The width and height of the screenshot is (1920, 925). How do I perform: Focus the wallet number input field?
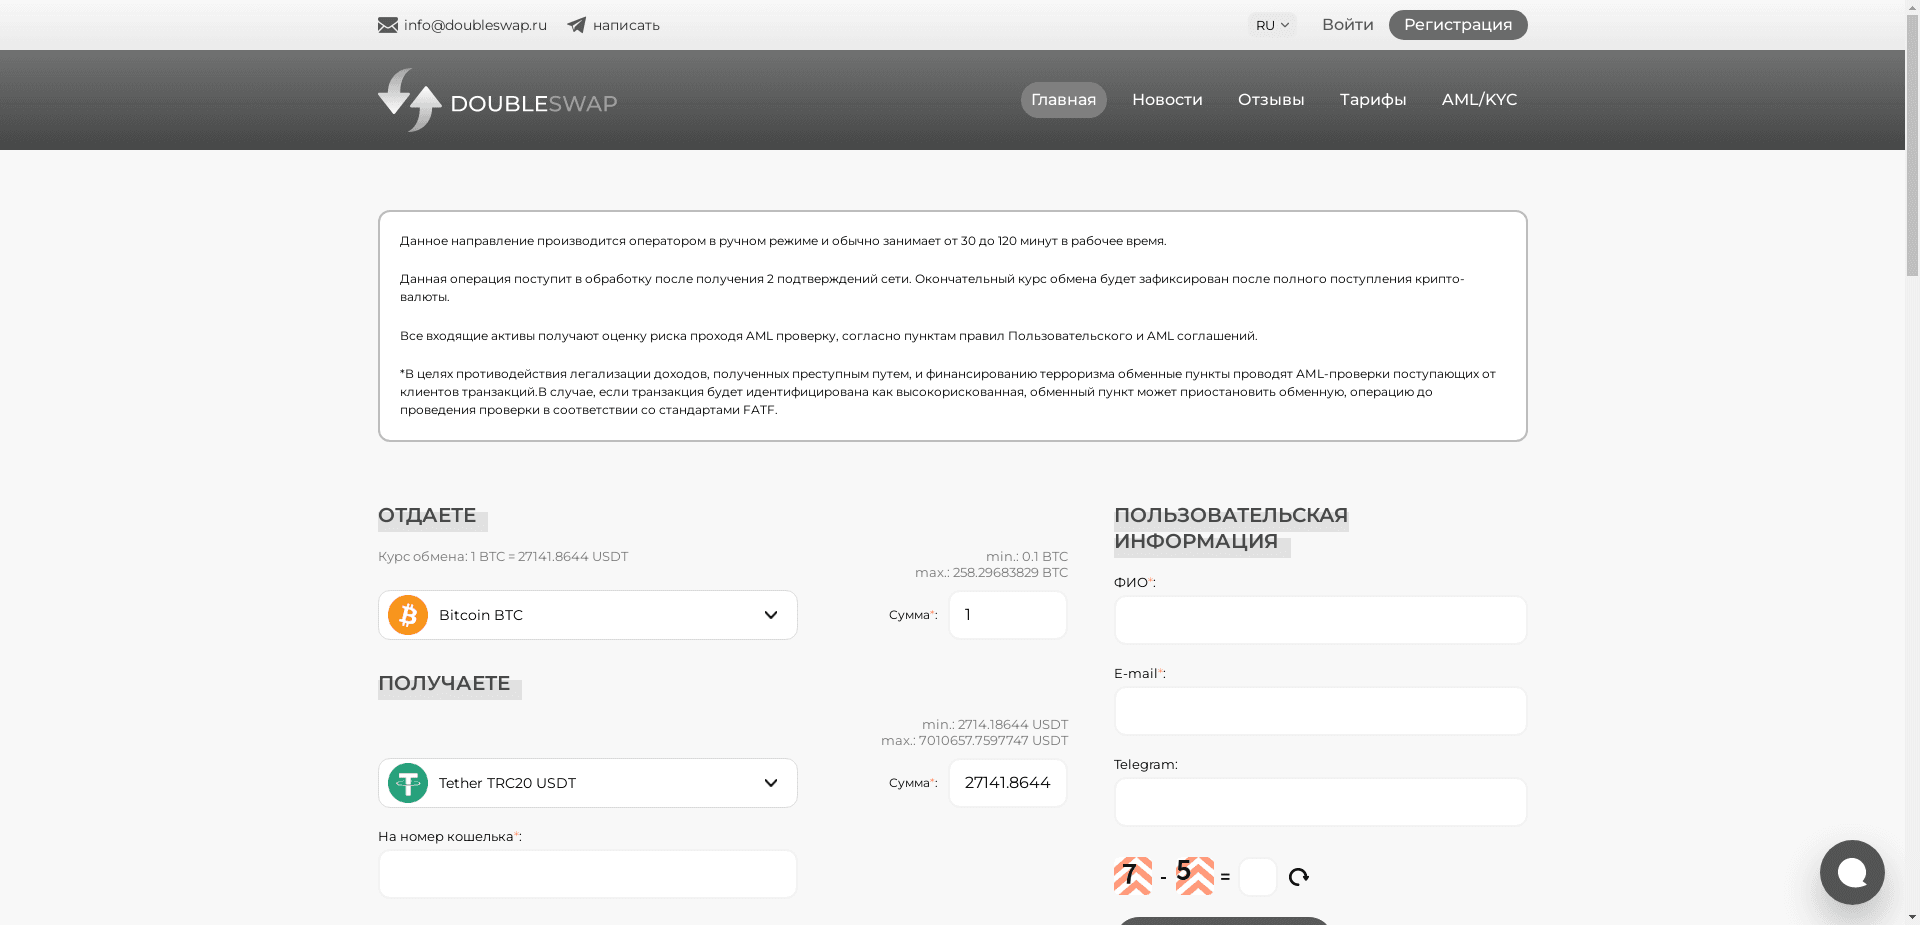[x=587, y=874]
